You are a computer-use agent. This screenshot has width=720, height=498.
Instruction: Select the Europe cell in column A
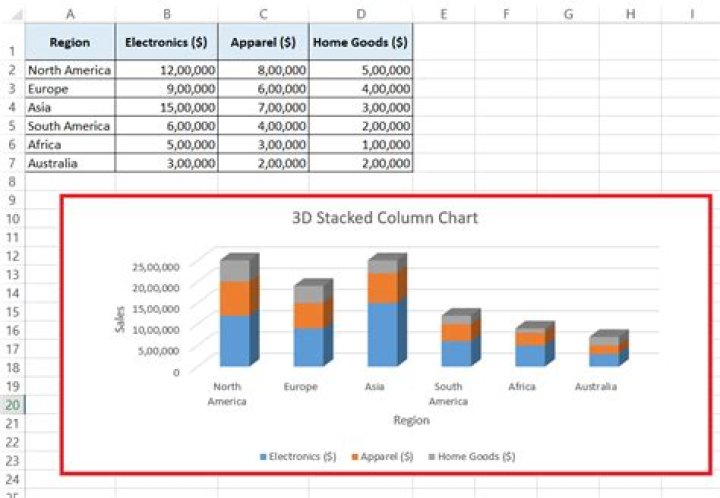click(70, 89)
